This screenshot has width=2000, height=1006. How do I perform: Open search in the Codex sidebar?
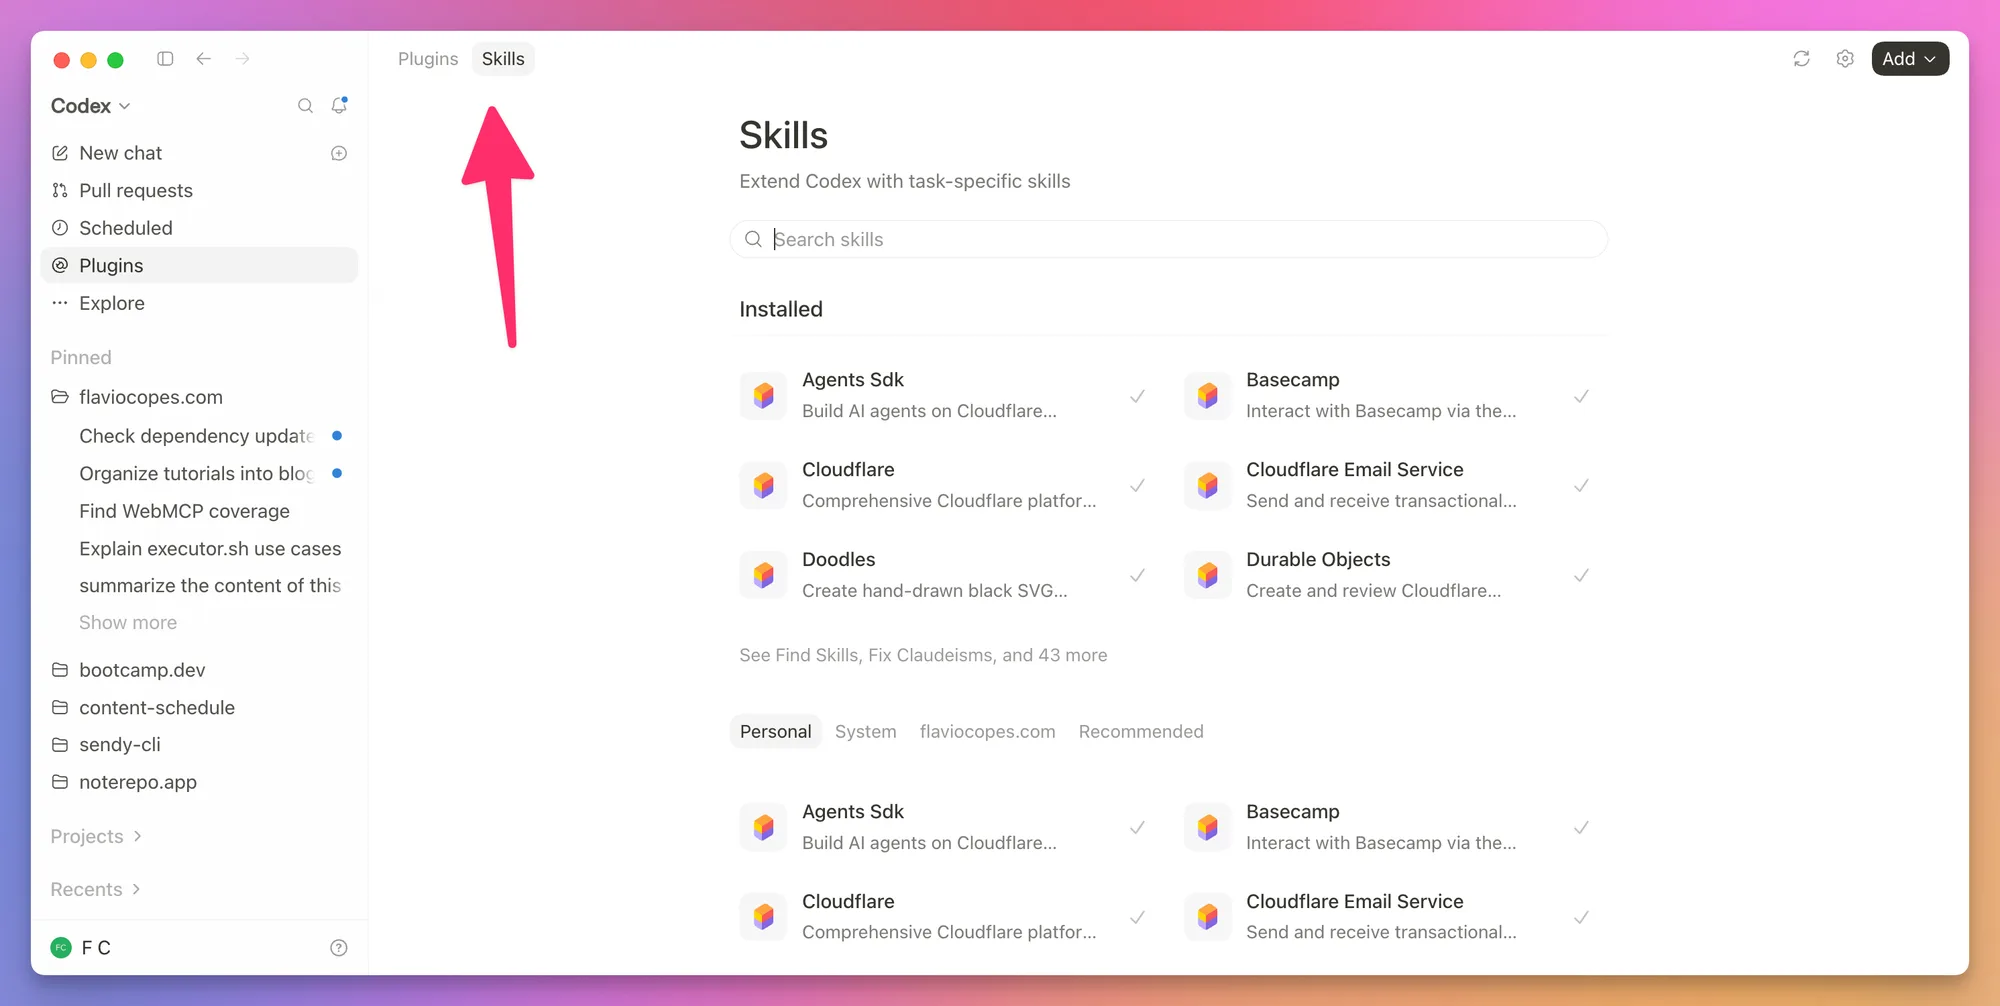coord(306,106)
